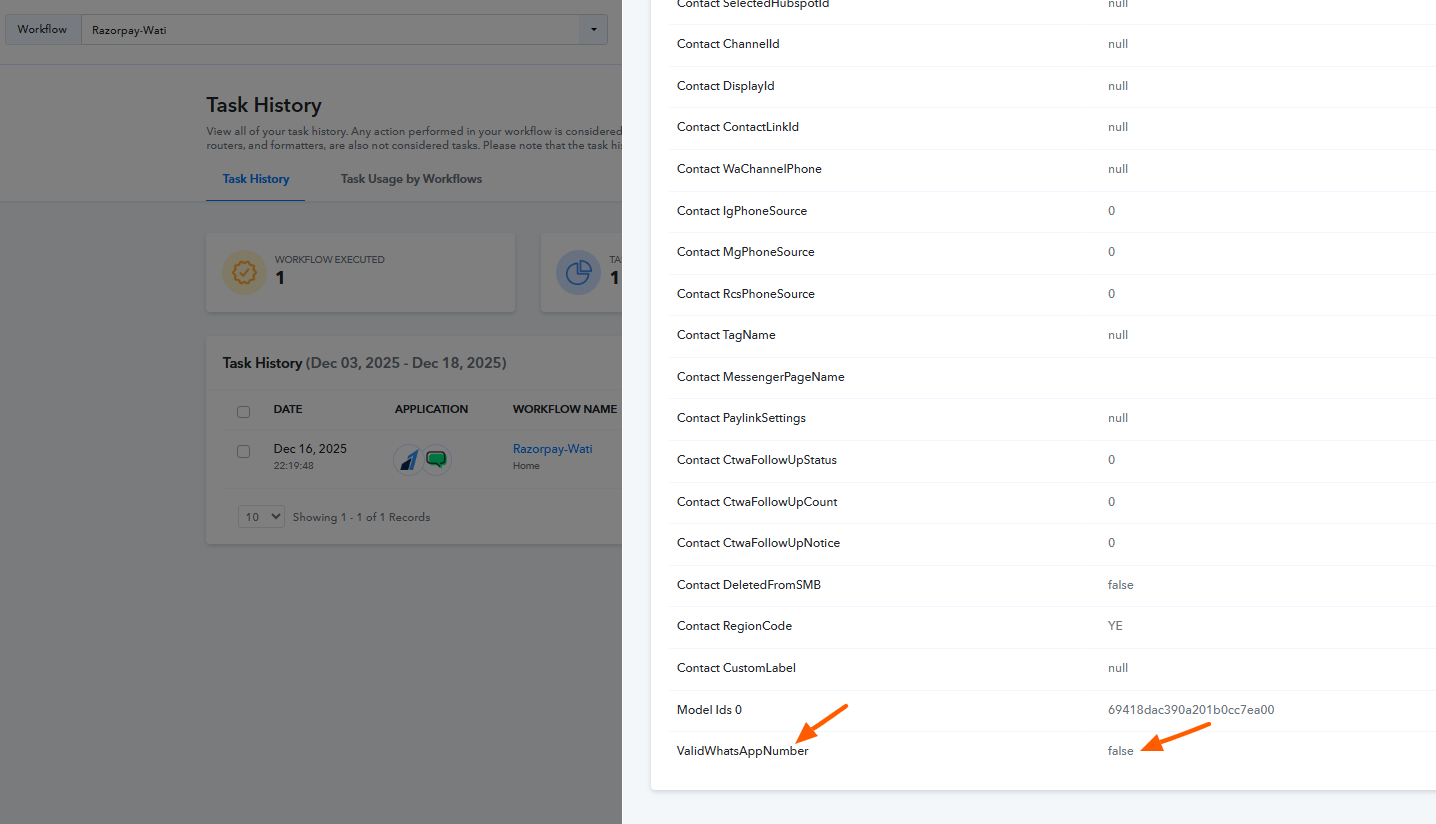Open the 10 records-per-page dropdown
The height and width of the screenshot is (824, 1436).
pos(261,517)
